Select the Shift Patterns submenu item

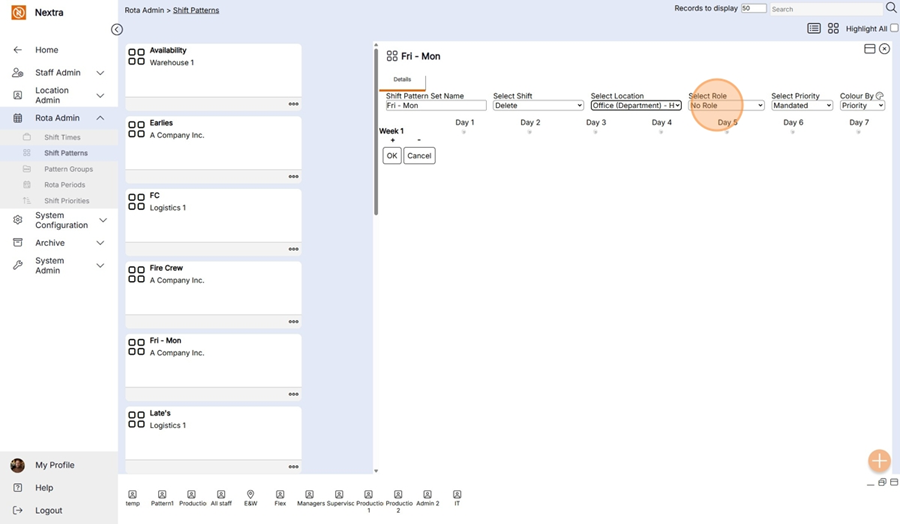[x=65, y=153]
